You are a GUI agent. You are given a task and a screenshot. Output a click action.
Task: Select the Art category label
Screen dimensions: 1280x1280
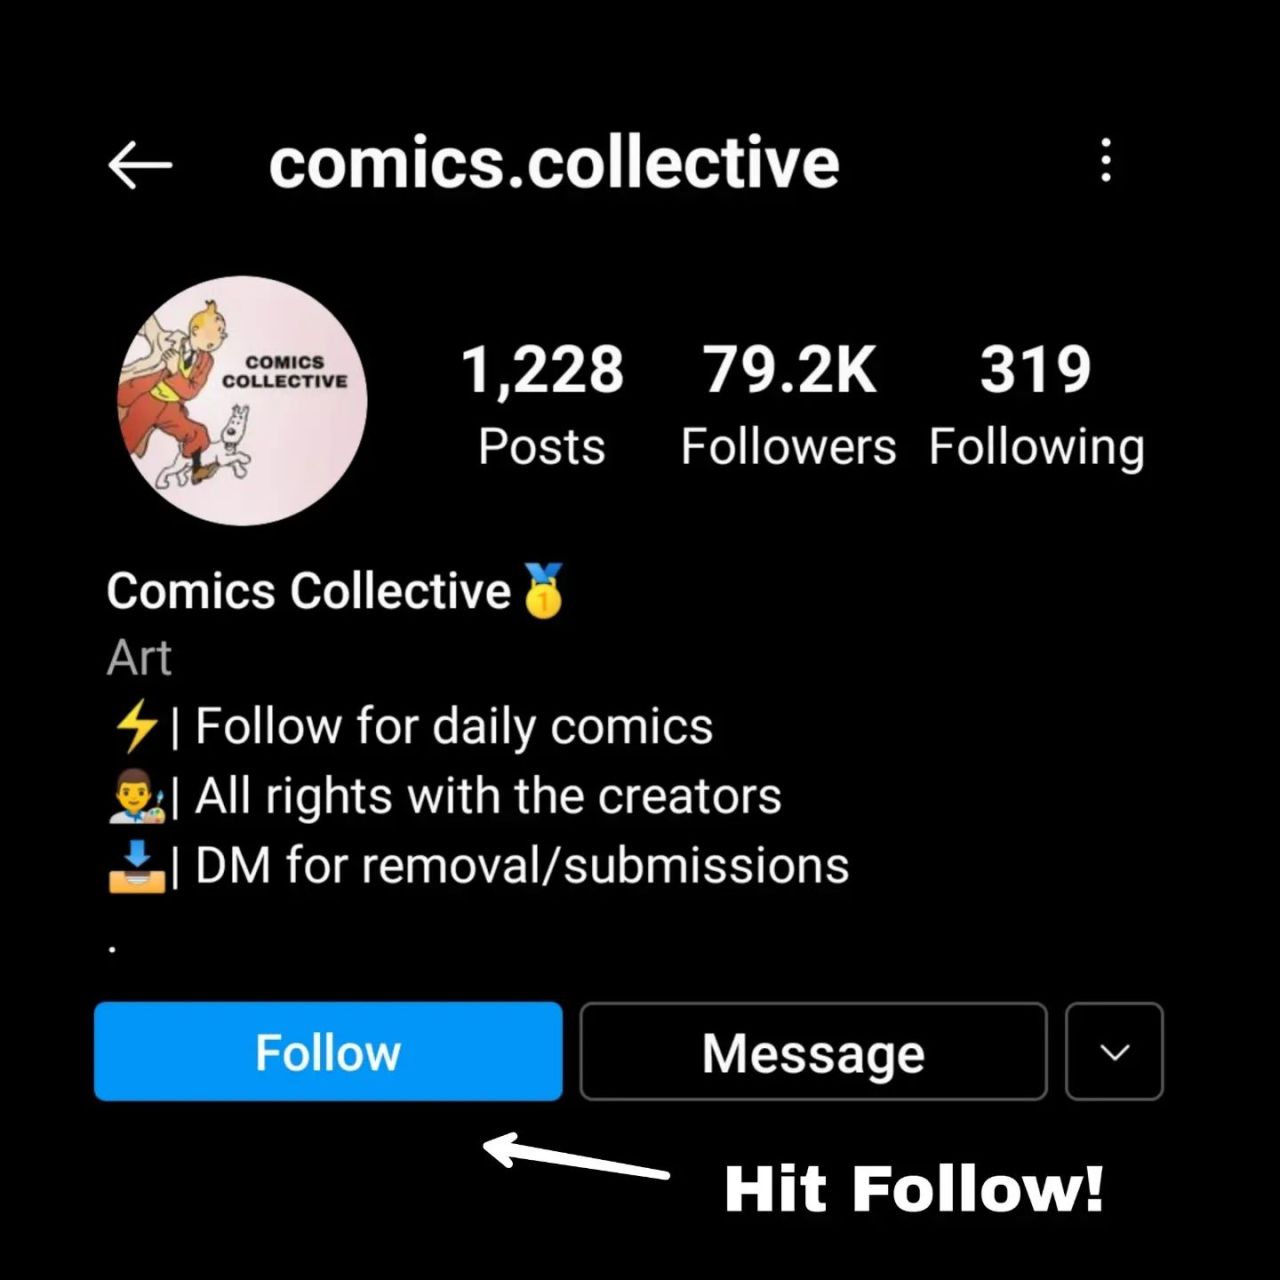139,658
